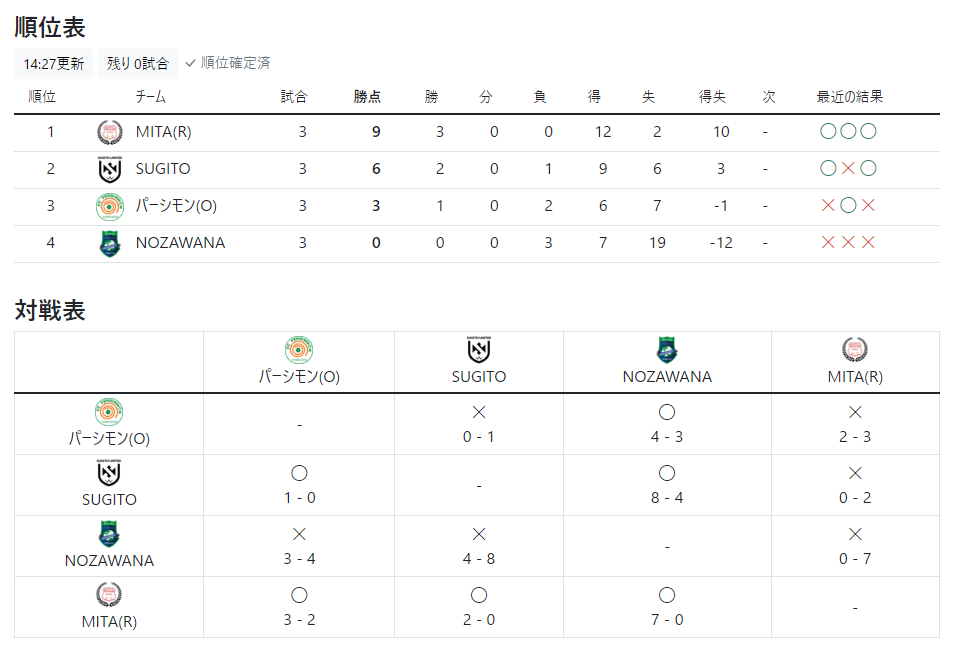Click パーシモン(O) logo in standings row

point(110,206)
